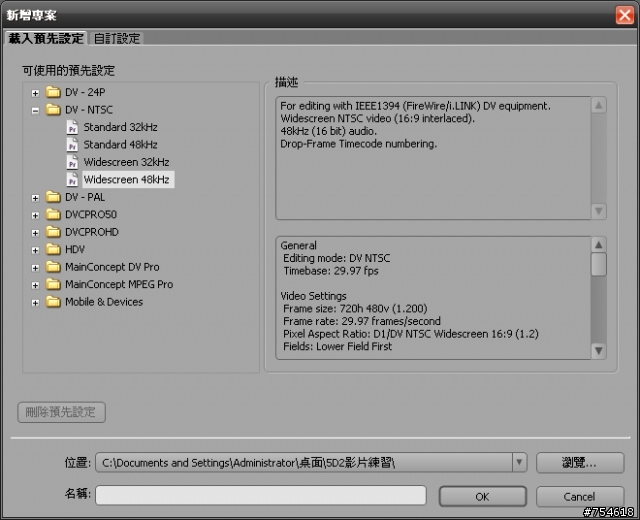Expand the HDV preset folder

[x=36, y=251]
